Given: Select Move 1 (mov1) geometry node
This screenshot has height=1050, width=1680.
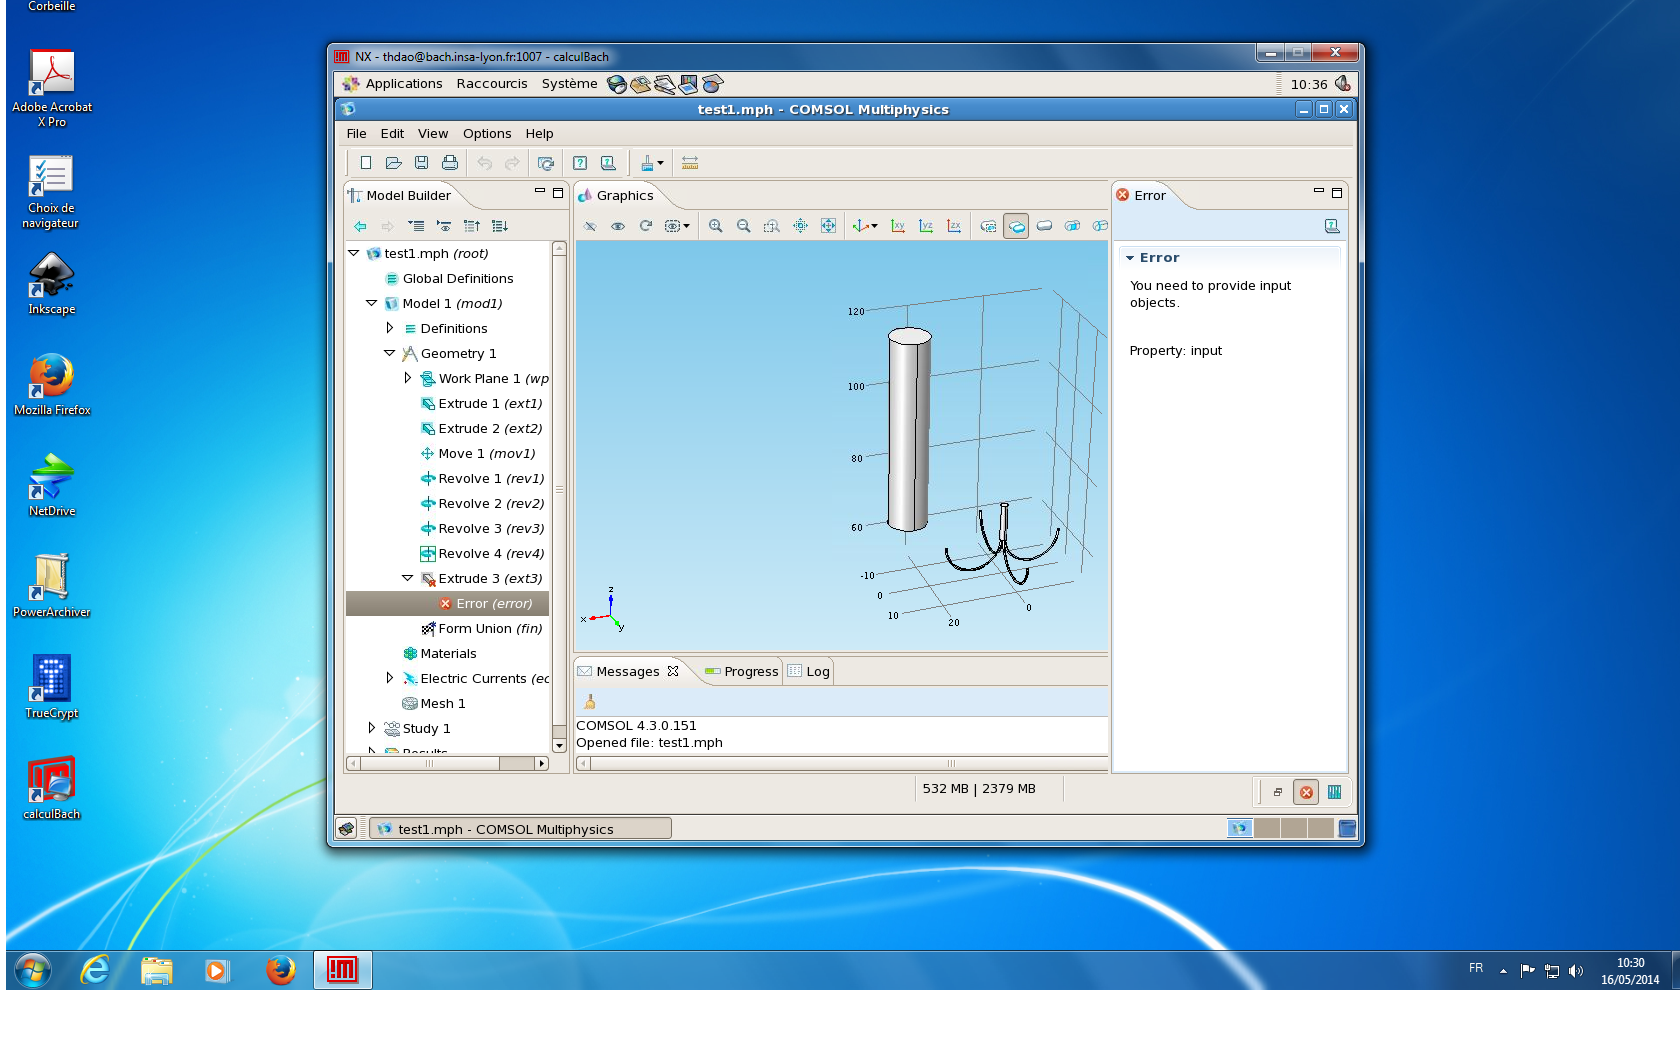Looking at the screenshot, I should coord(478,453).
